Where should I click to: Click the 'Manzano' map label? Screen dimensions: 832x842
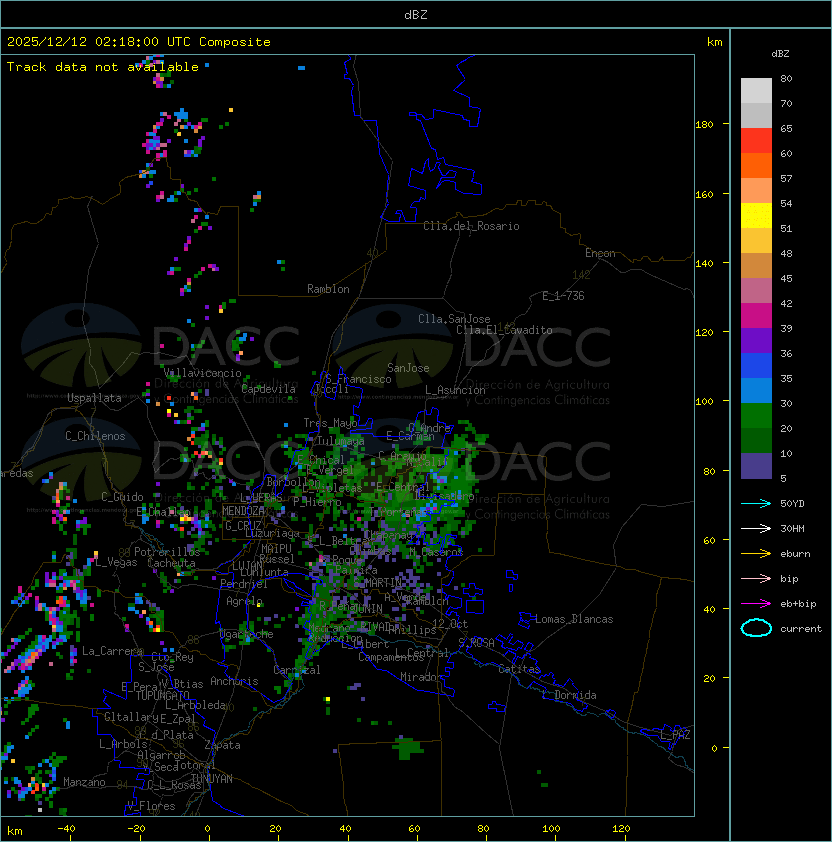(x=84, y=782)
